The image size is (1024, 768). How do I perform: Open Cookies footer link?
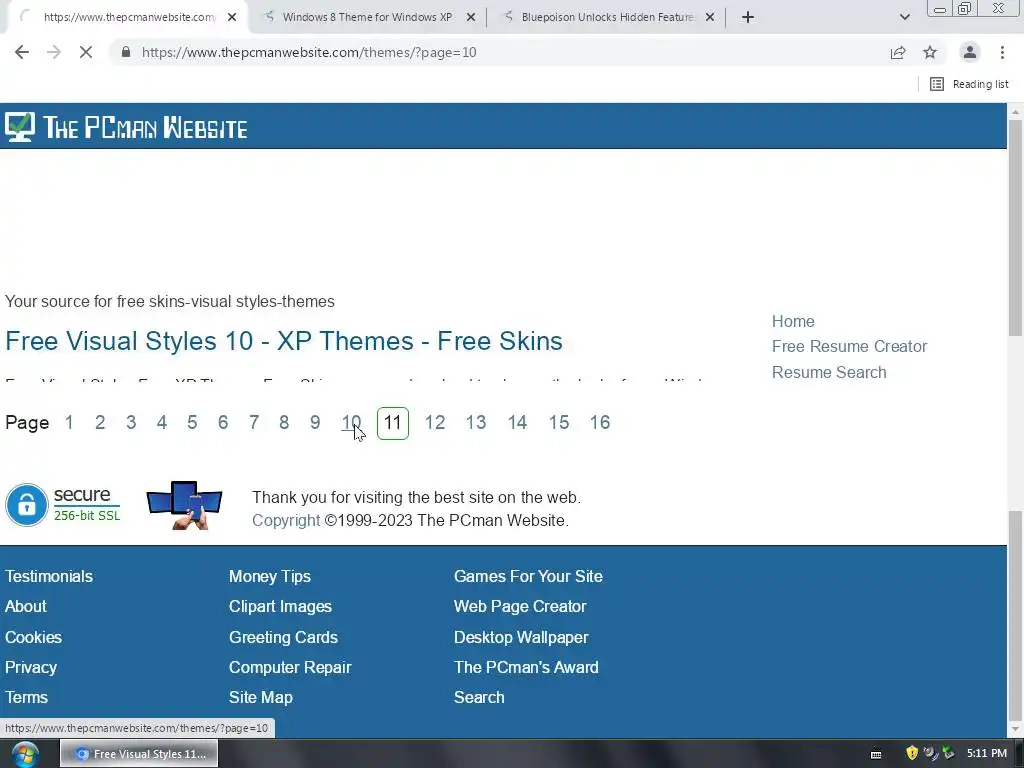click(33, 637)
